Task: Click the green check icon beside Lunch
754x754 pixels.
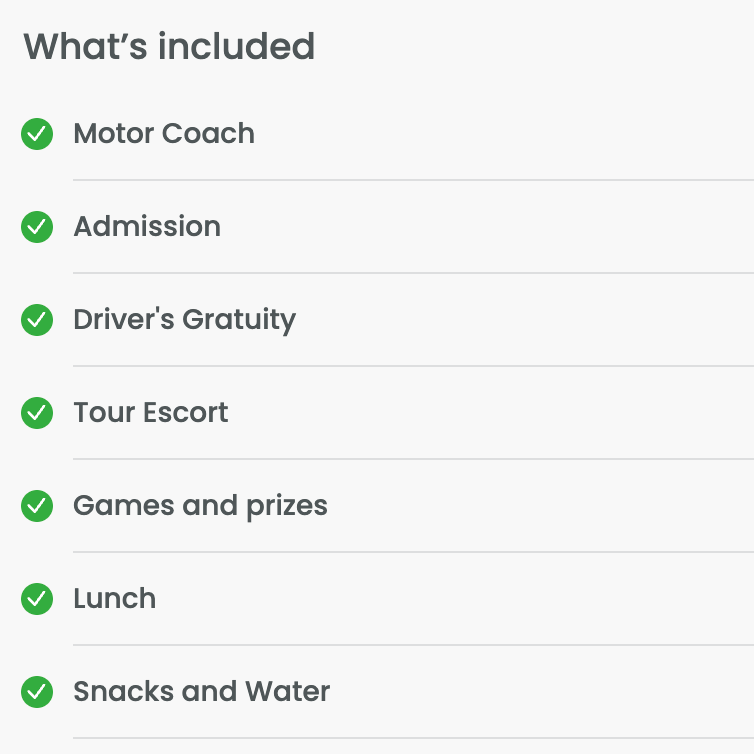Action: pos(37,599)
